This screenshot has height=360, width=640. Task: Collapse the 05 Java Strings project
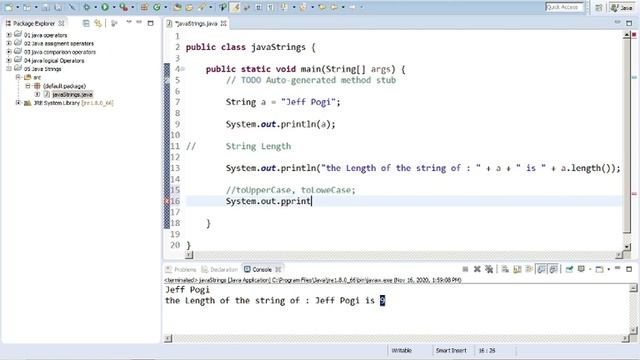tap(9, 69)
